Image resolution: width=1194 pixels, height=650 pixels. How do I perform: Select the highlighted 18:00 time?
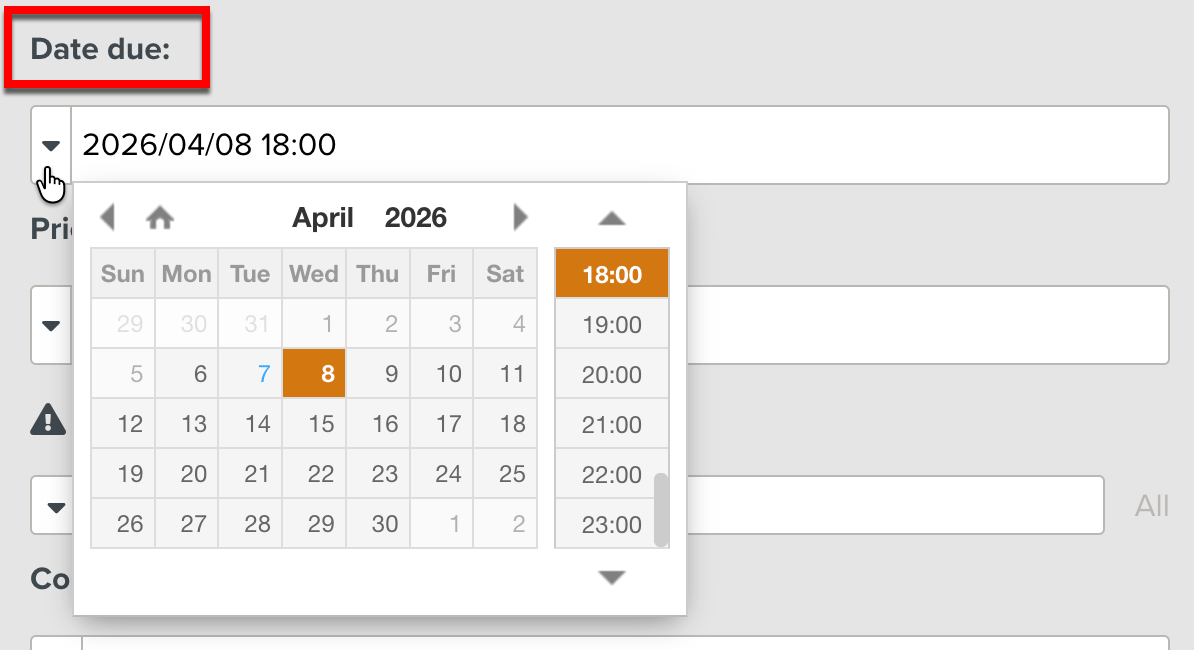611,272
